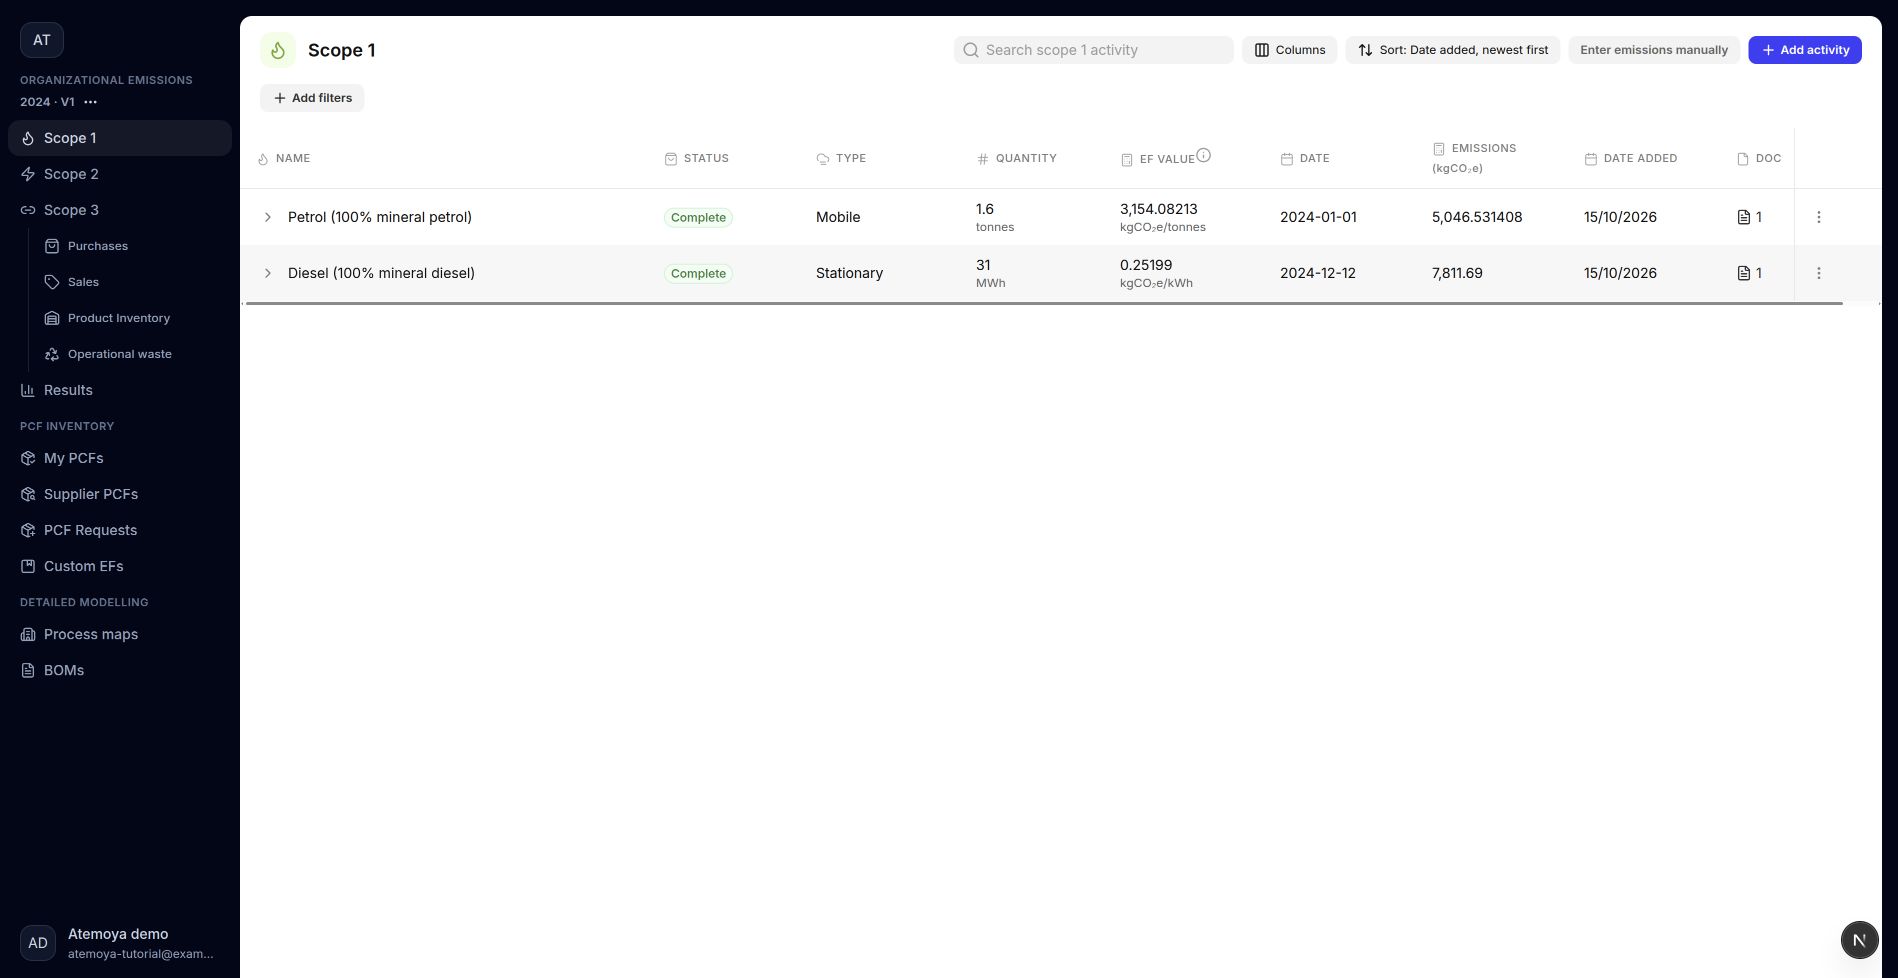Open Custom EFs
Screen dimensions: 1898x978
tap(120, 566)
